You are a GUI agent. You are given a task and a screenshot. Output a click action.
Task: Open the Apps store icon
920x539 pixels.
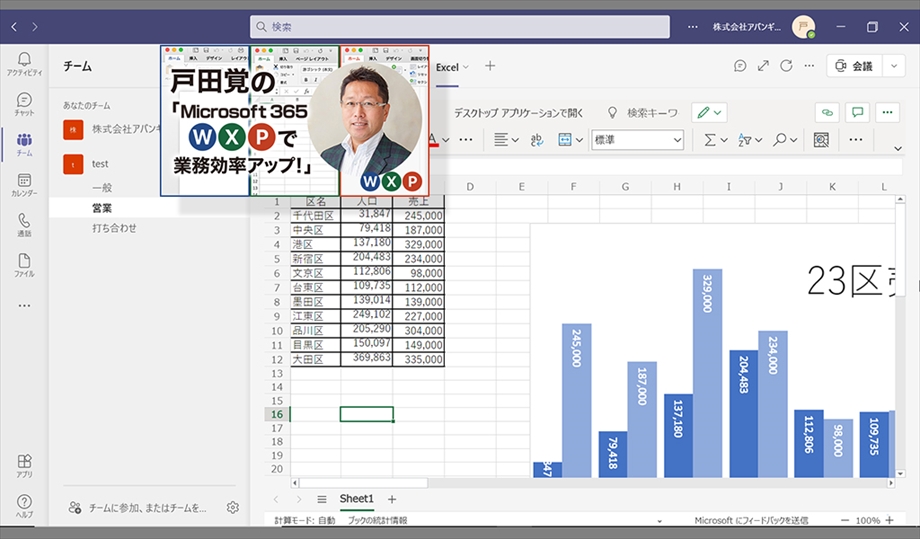click(x=24, y=466)
